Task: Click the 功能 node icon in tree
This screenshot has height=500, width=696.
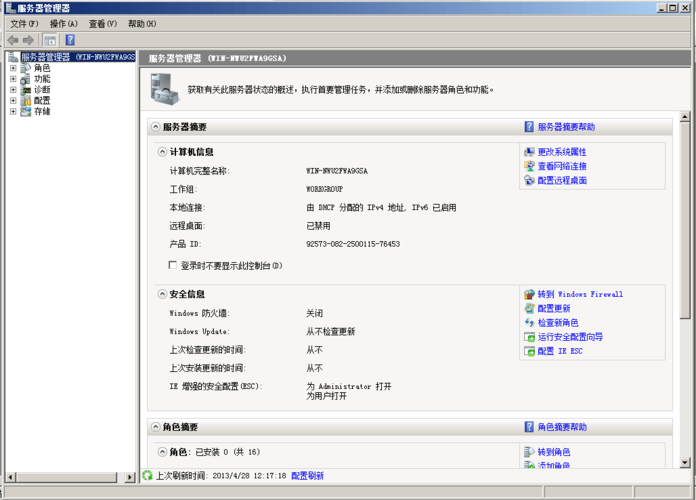Action: click(x=26, y=79)
